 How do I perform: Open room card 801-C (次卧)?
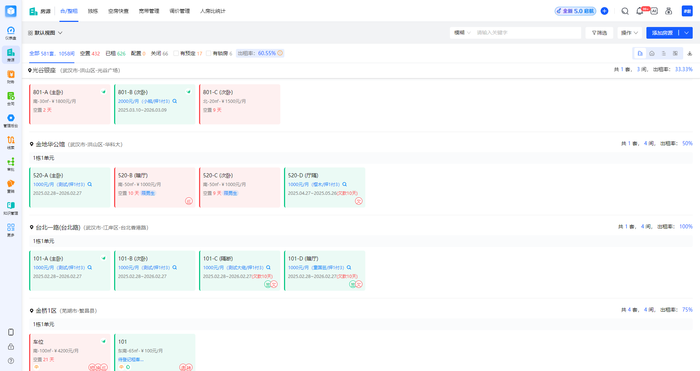click(240, 104)
